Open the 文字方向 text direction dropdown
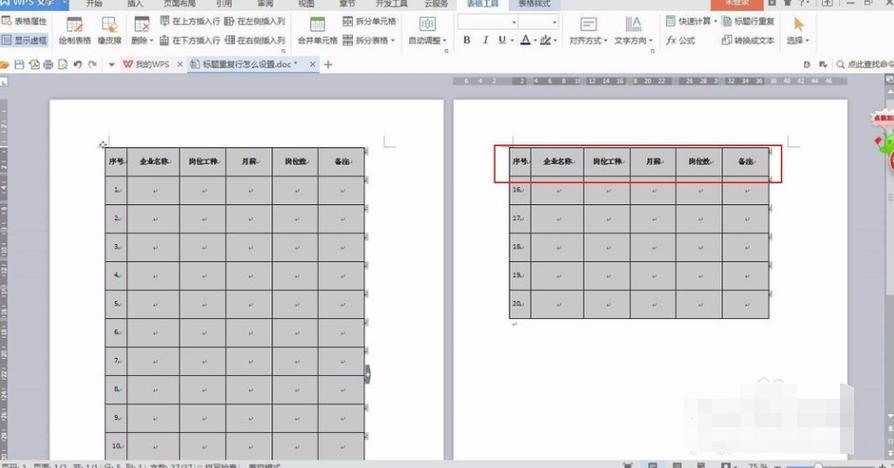Image resolution: width=894 pixels, height=468 pixels. 633,31
